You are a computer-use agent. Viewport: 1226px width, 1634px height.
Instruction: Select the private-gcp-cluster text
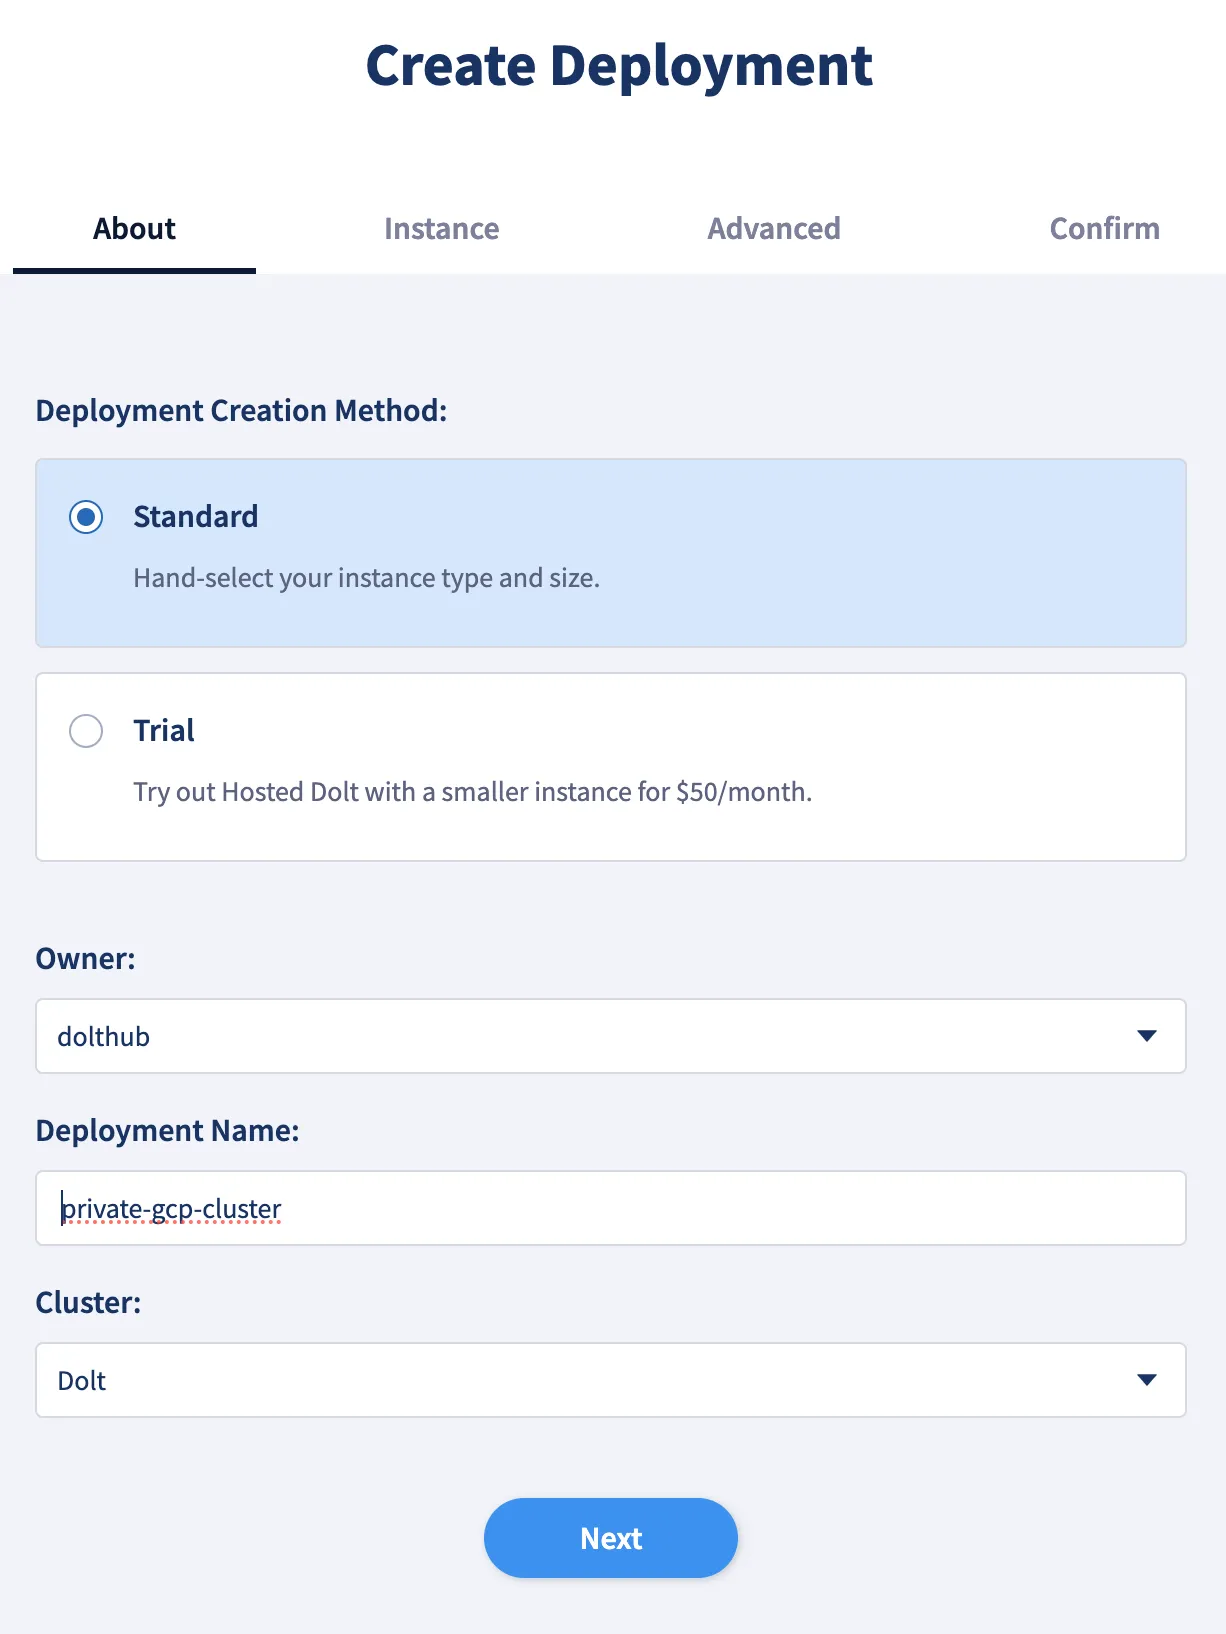[x=171, y=1208]
